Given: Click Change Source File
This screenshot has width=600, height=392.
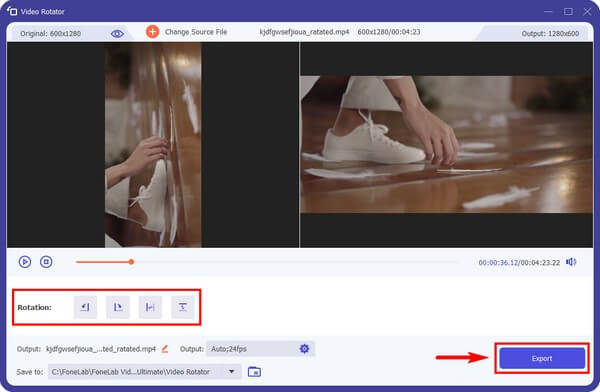Looking at the screenshot, I should 196,32.
